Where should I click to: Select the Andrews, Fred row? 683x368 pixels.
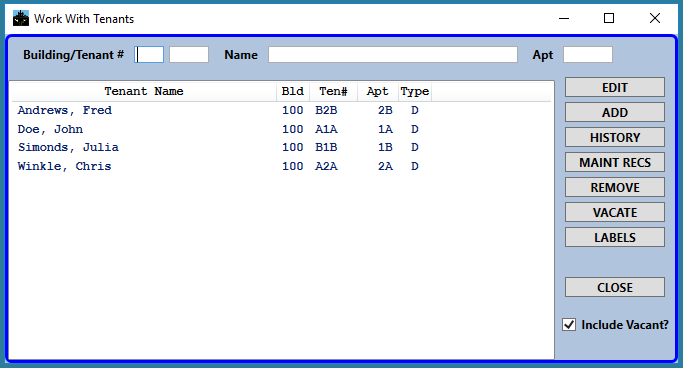pyautogui.click(x=281, y=110)
